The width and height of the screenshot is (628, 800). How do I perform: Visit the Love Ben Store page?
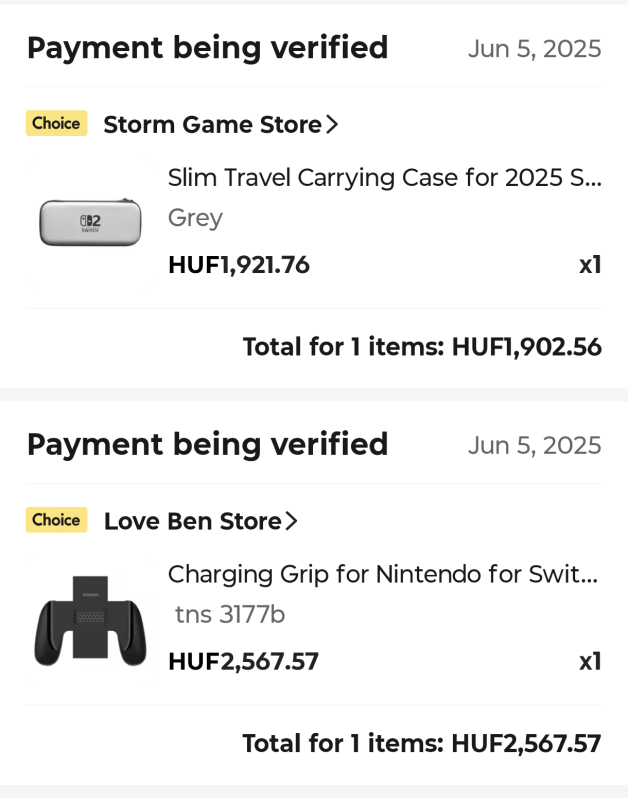tap(193, 521)
